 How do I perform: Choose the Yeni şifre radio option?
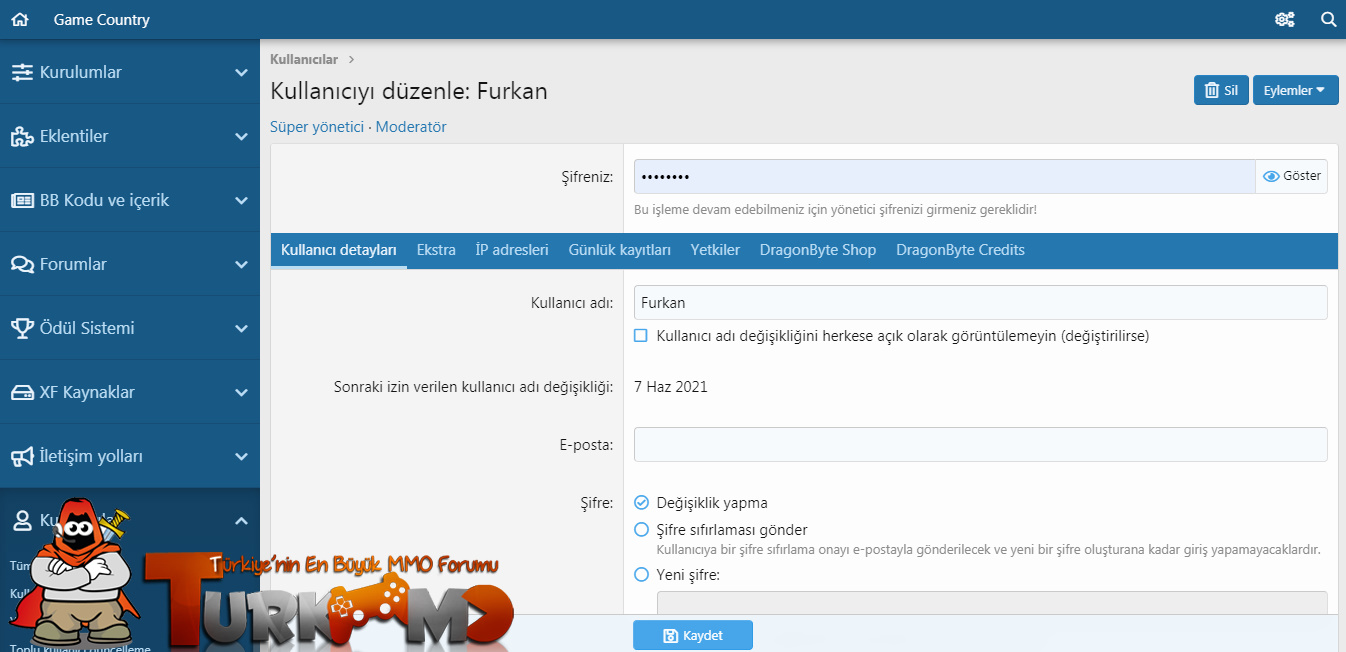[642, 575]
